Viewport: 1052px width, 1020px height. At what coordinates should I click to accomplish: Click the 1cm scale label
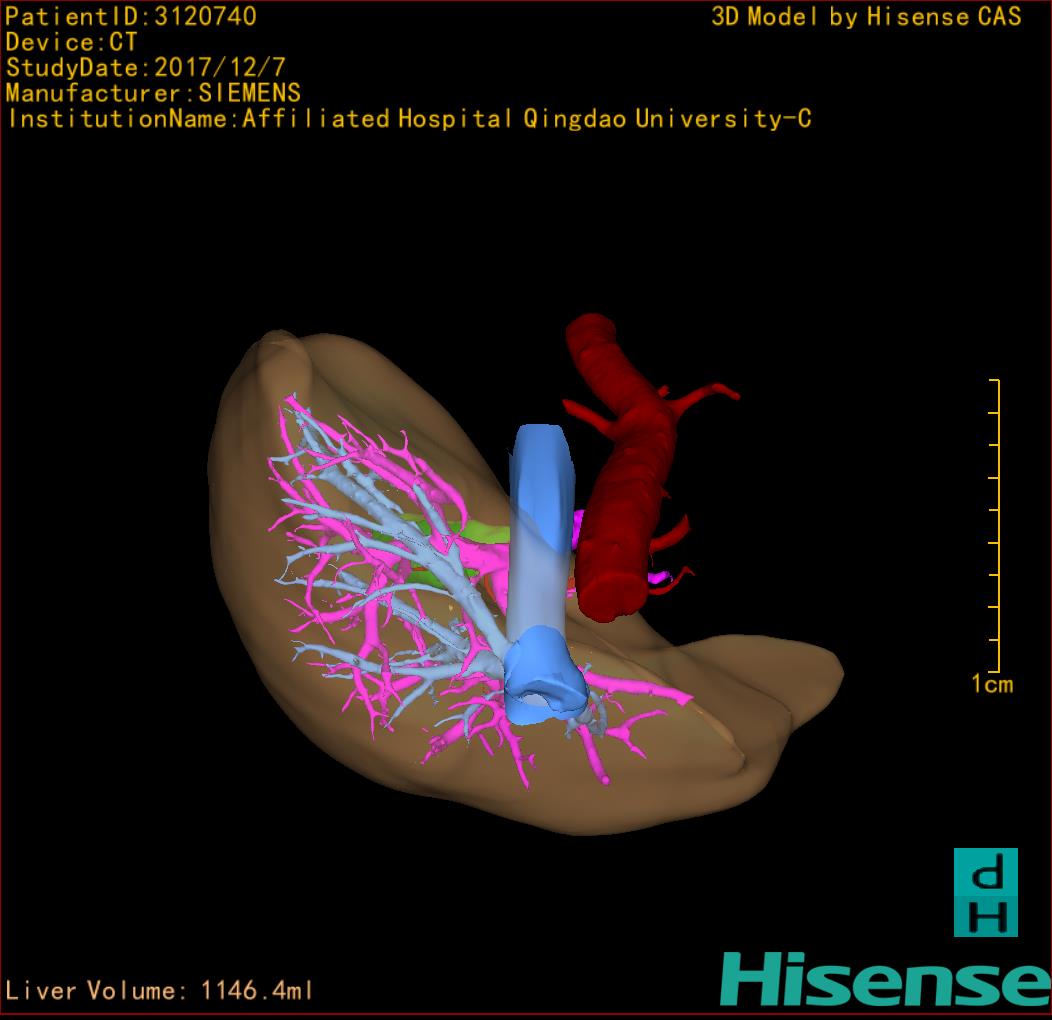pyautogui.click(x=992, y=684)
